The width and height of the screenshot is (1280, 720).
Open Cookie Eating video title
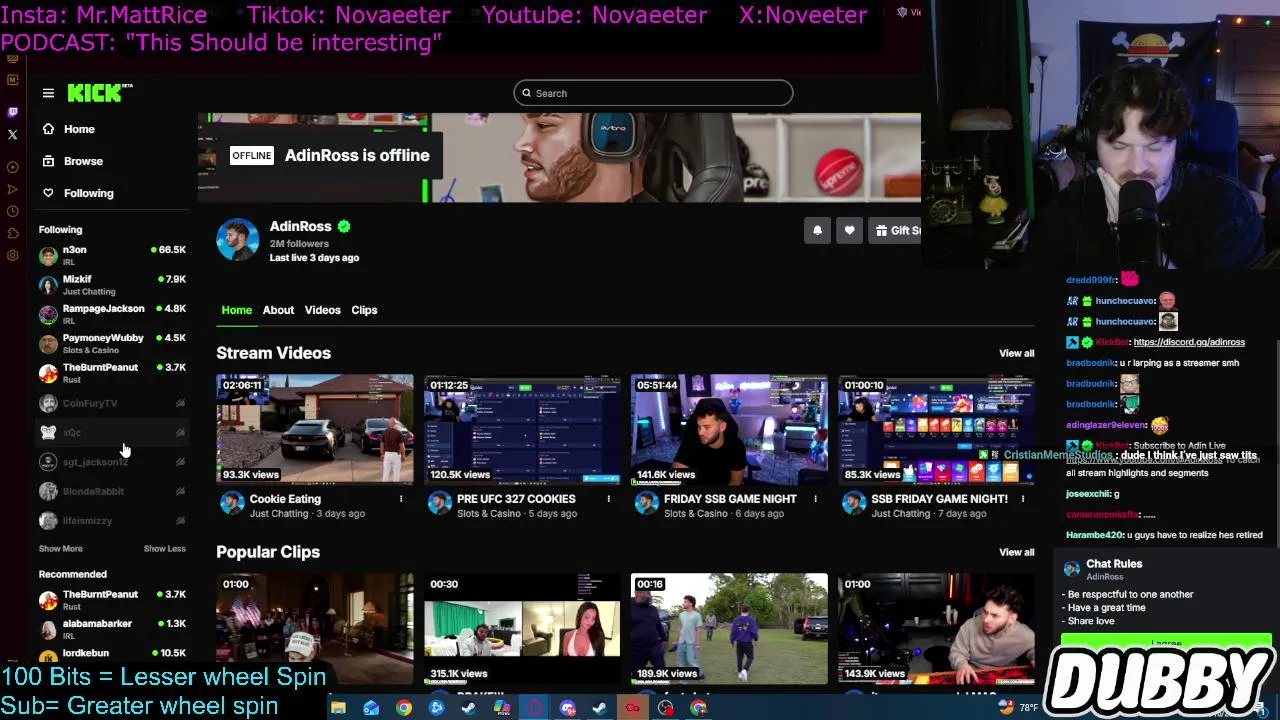[x=285, y=499]
